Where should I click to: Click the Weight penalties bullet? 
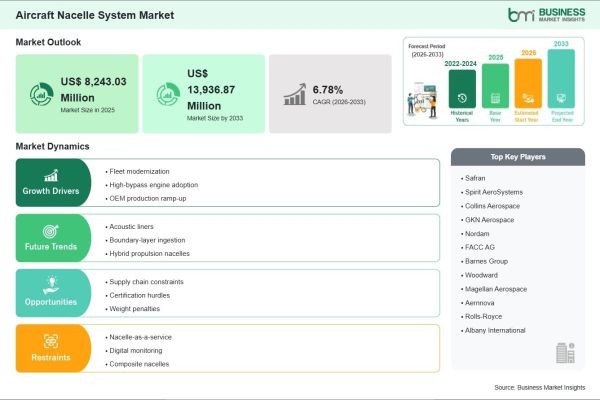(x=133, y=309)
